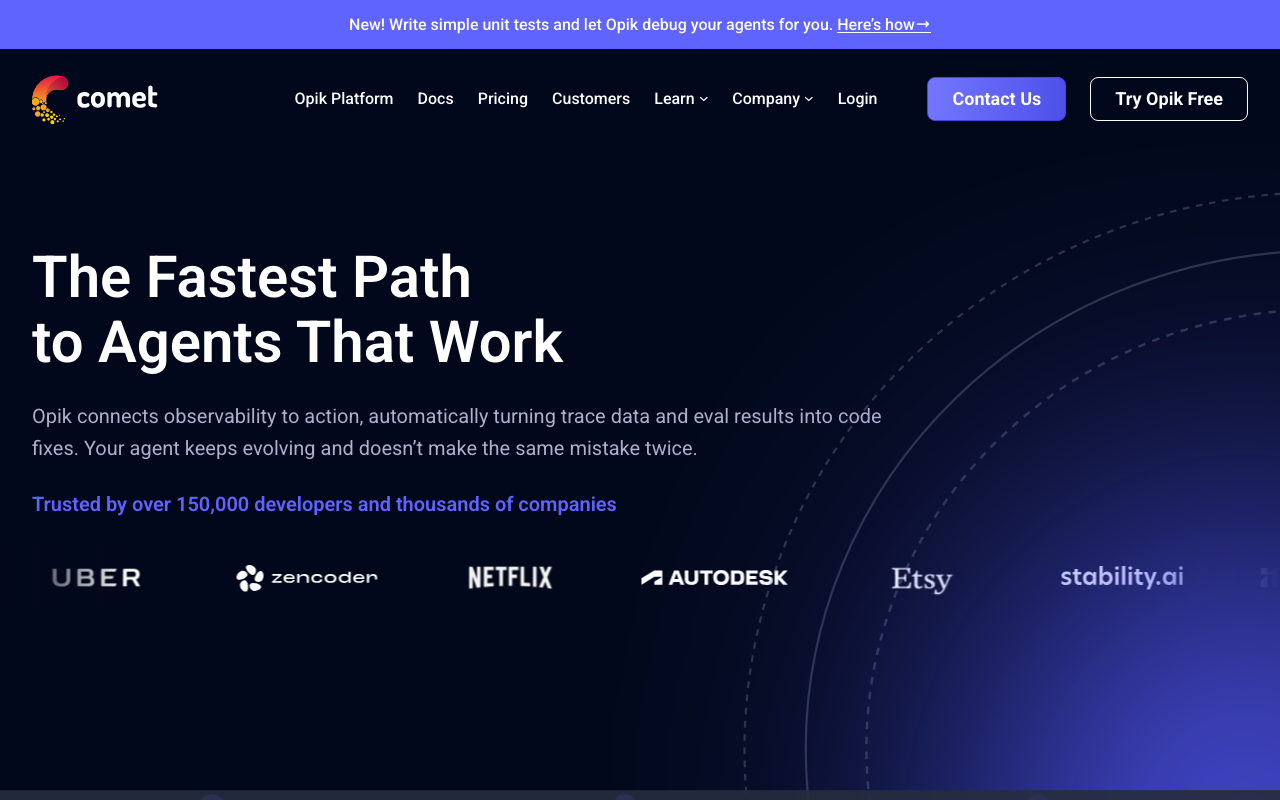This screenshot has width=1280, height=800.
Task: Go to Docs in the navigation
Action: coord(436,99)
